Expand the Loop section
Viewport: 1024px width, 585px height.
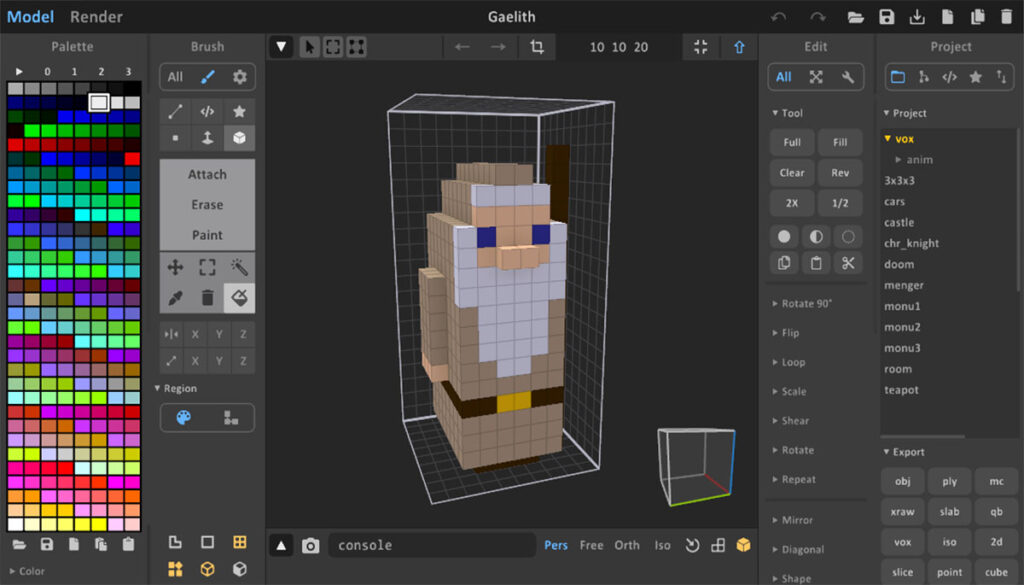[x=789, y=362]
